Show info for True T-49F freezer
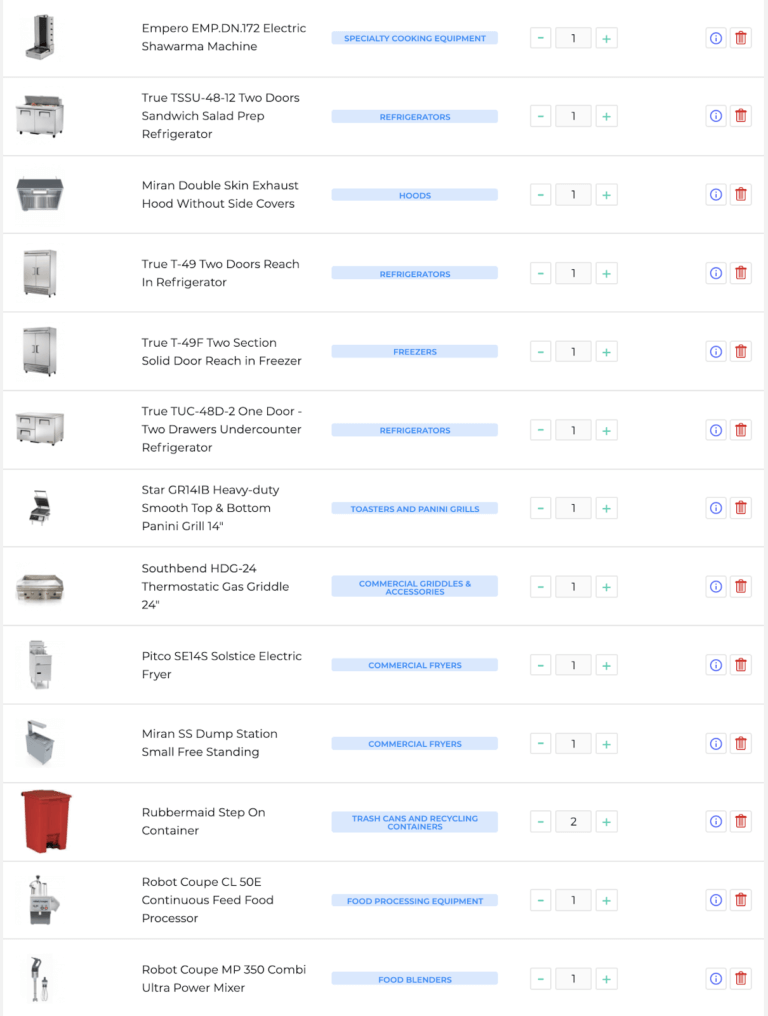The height and width of the screenshot is (1016, 768). pyautogui.click(x=716, y=351)
